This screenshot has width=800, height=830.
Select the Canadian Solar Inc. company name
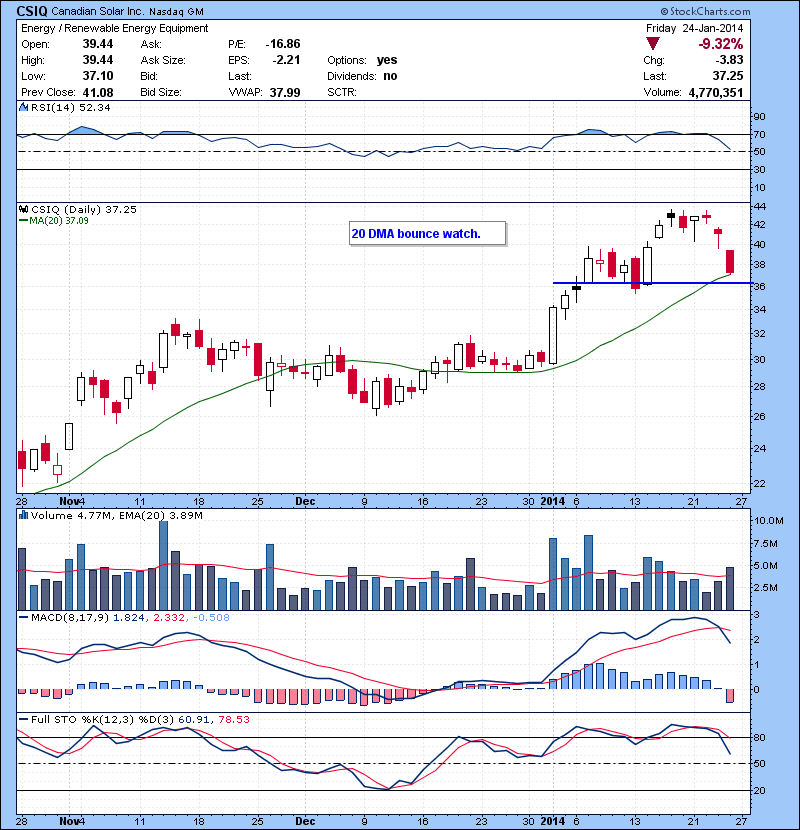(97, 11)
